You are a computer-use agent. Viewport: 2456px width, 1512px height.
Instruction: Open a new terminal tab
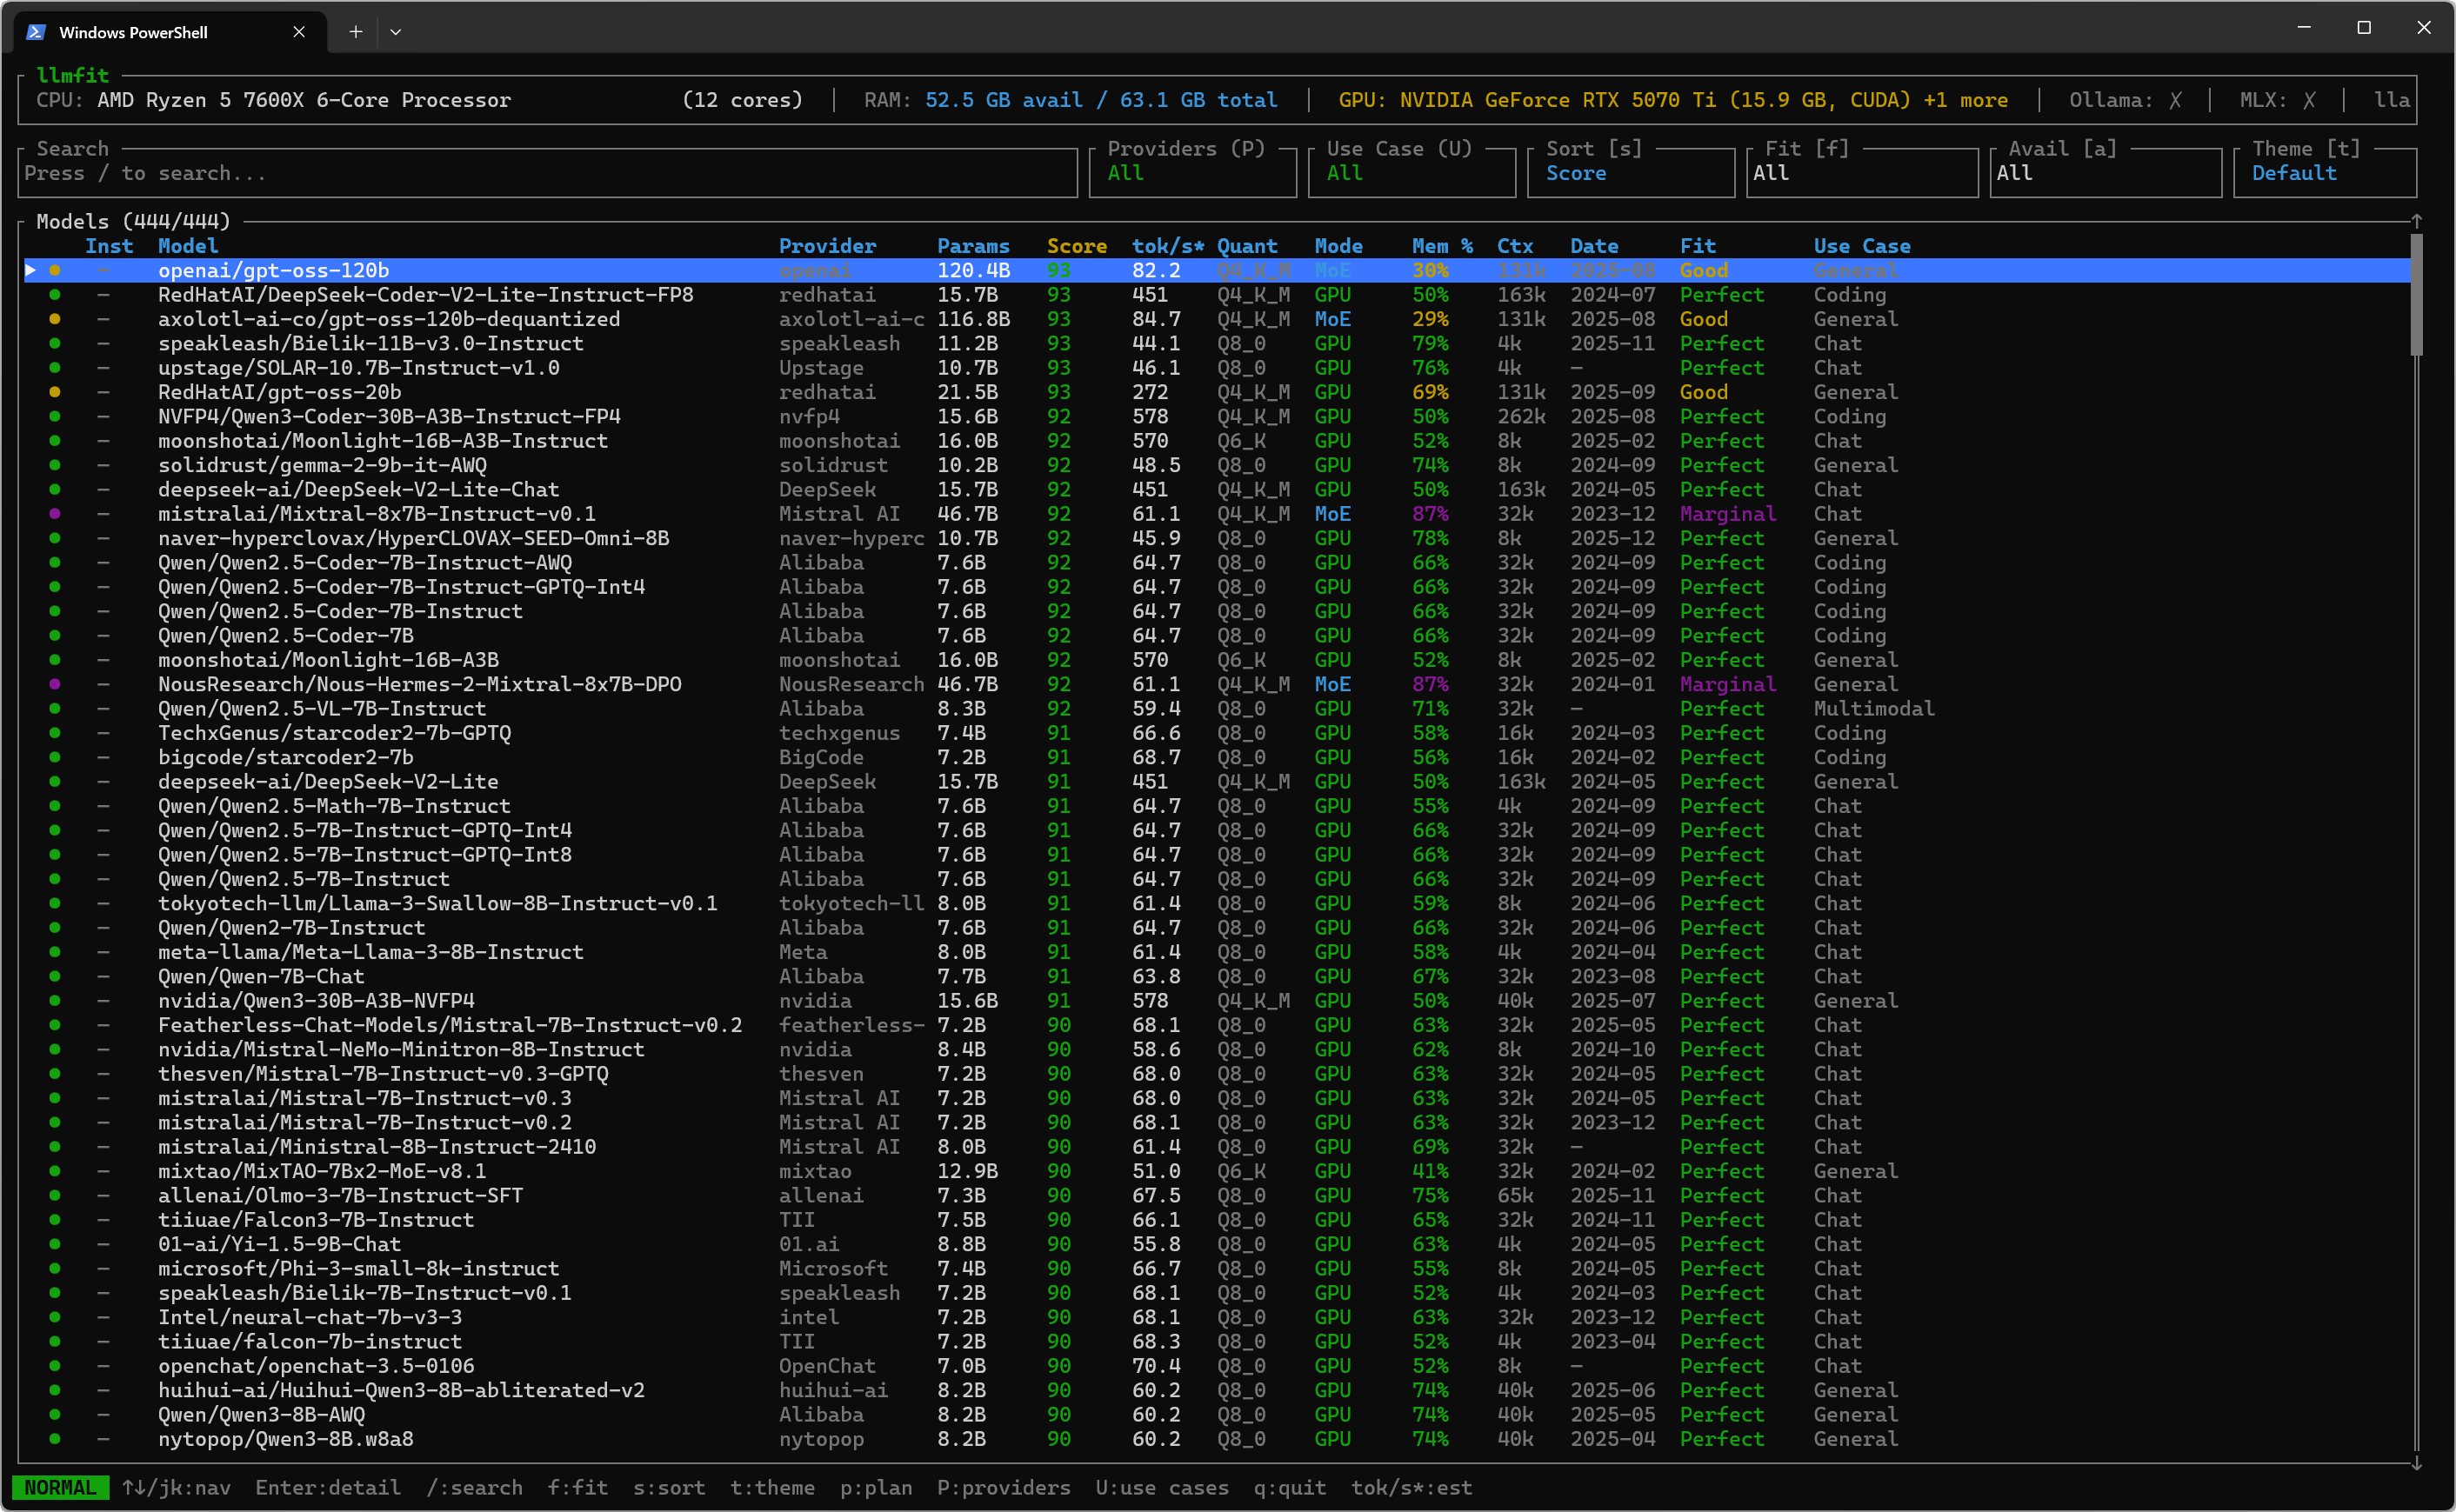coord(355,32)
